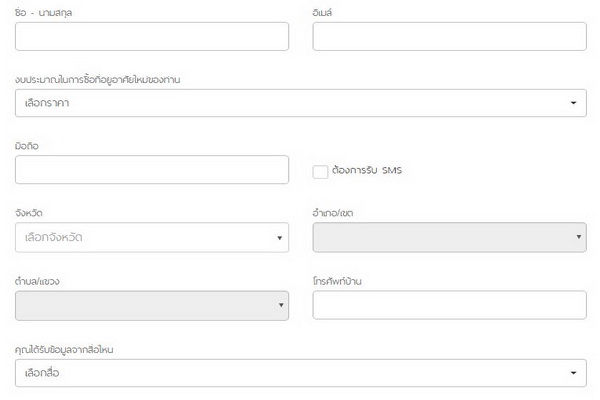600x400 pixels.
Task: Click into the โทรศัพท์บ้าน field
Action: tap(449, 305)
